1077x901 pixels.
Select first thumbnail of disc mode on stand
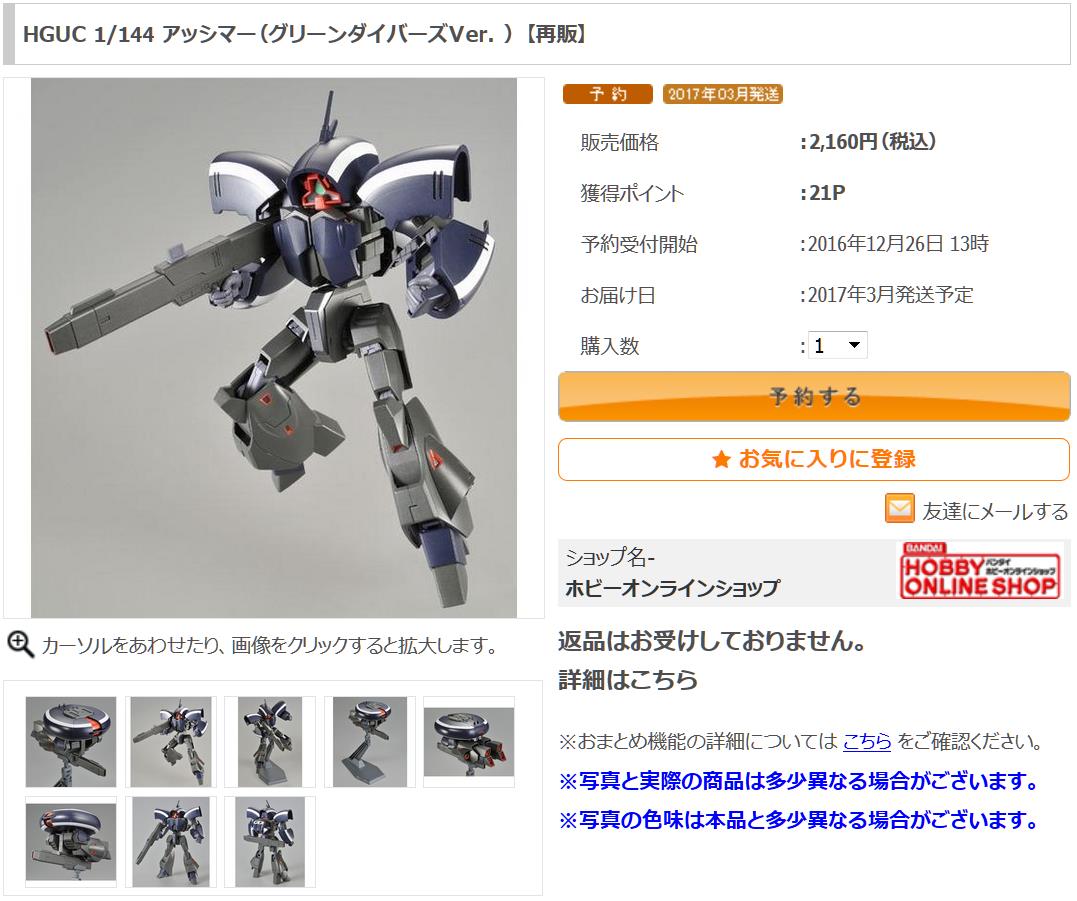click(71, 742)
